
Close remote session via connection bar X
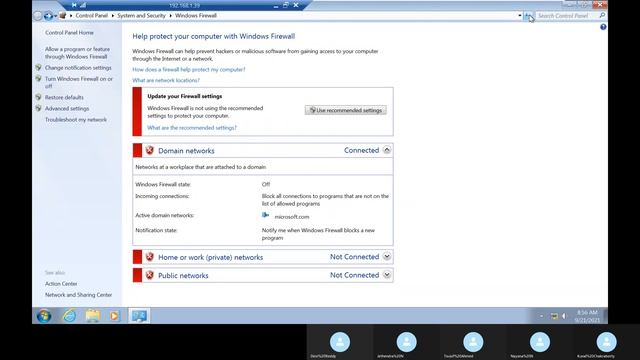click(296, 5)
